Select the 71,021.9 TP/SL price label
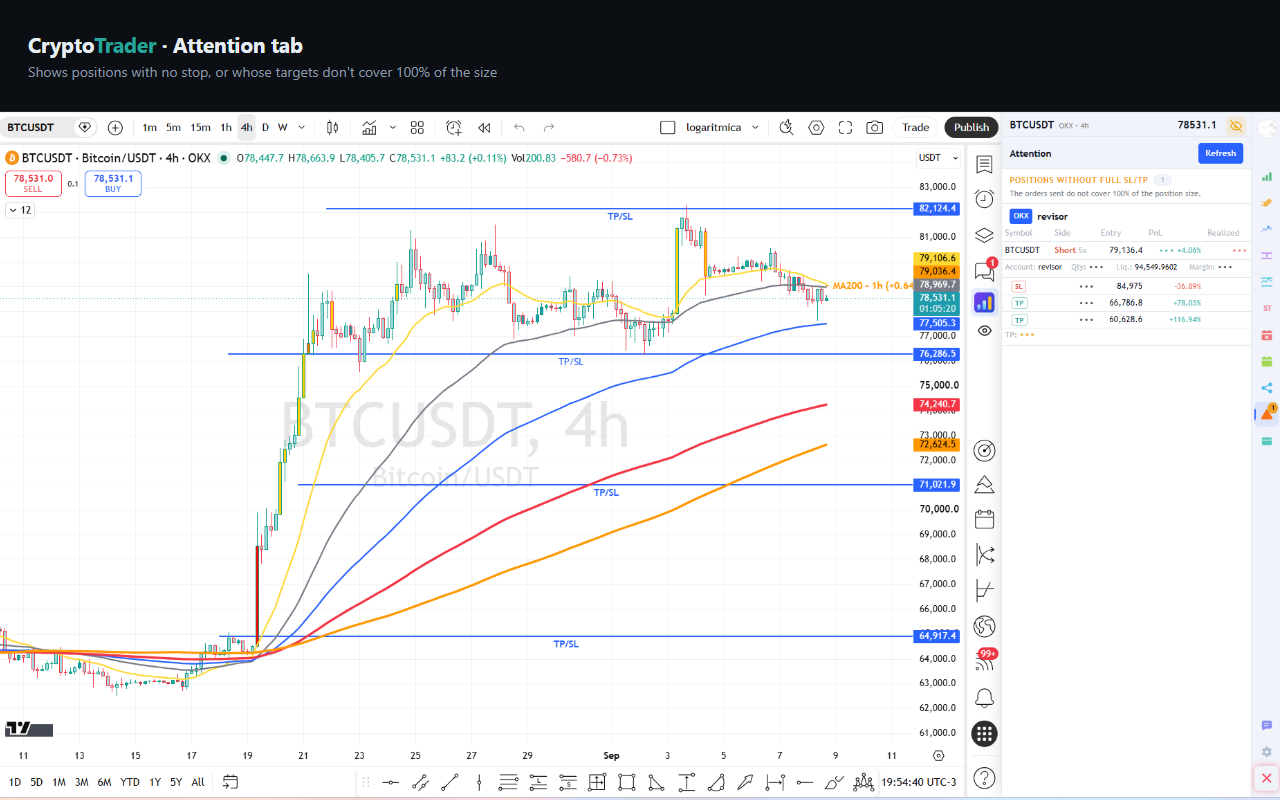The image size is (1280, 800). pyautogui.click(x=937, y=484)
